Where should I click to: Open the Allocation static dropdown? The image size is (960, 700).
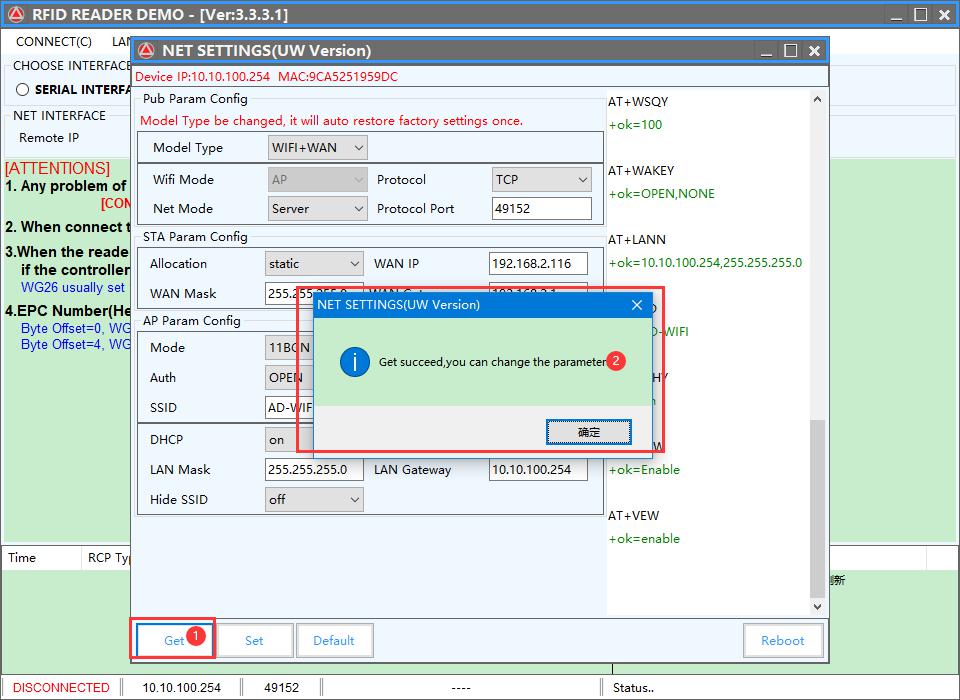[314, 264]
